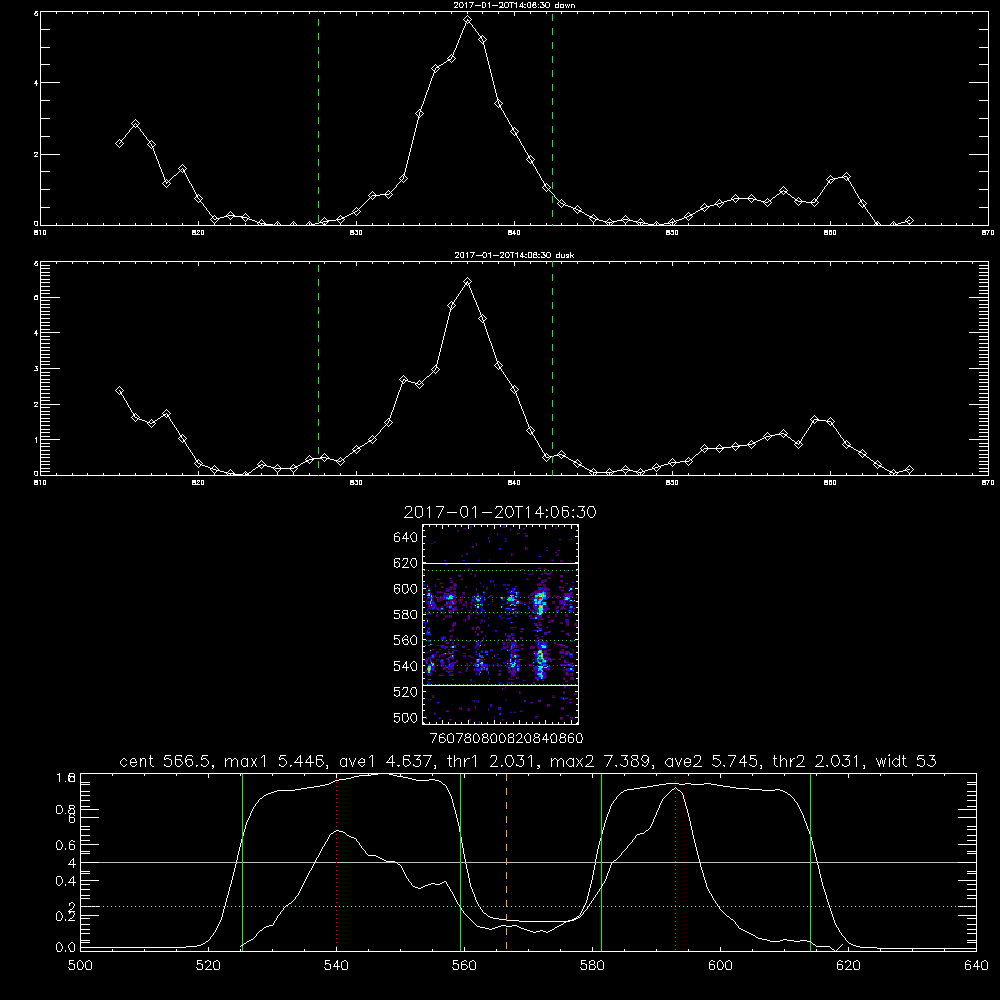Click the rightmost green boundary line in bottom plot
Screen dimensions: 1000x1000
811,861
